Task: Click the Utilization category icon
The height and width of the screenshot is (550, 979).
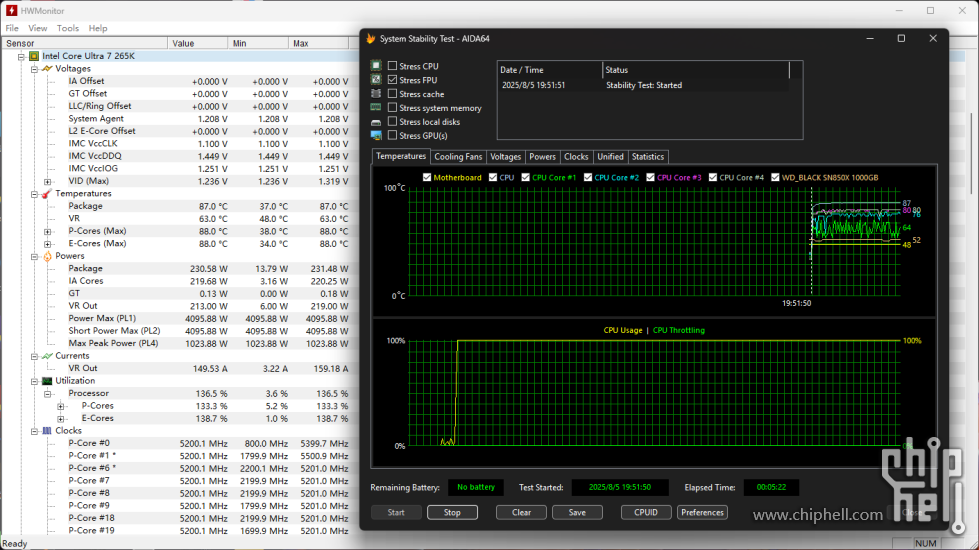Action: pos(47,381)
